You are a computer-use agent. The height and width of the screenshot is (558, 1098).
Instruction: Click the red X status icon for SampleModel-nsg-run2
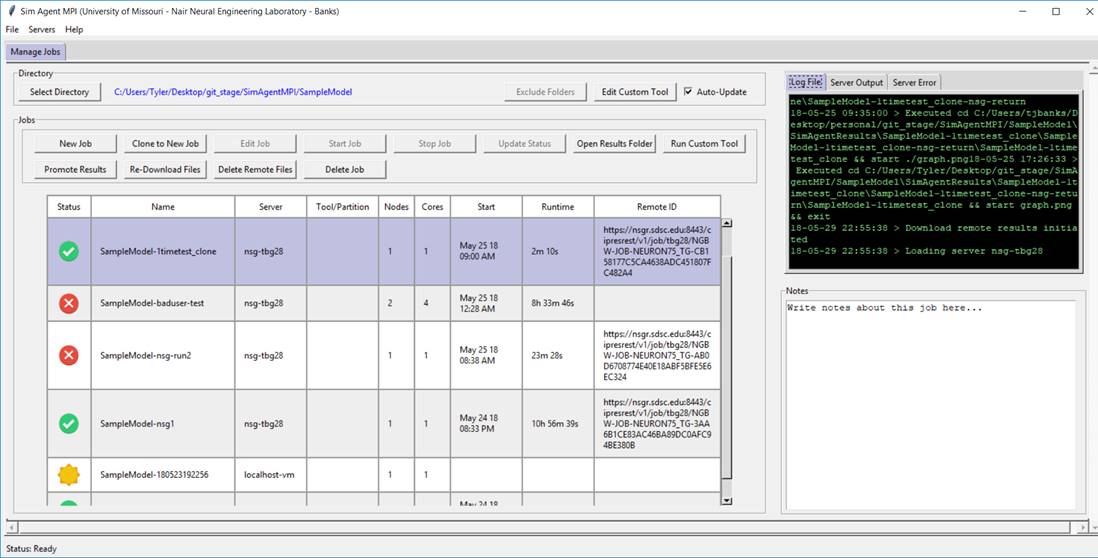[x=69, y=356]
